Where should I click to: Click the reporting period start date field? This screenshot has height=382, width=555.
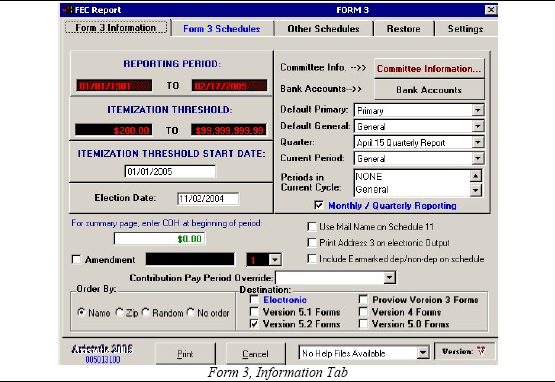click(x=114, y=86)
